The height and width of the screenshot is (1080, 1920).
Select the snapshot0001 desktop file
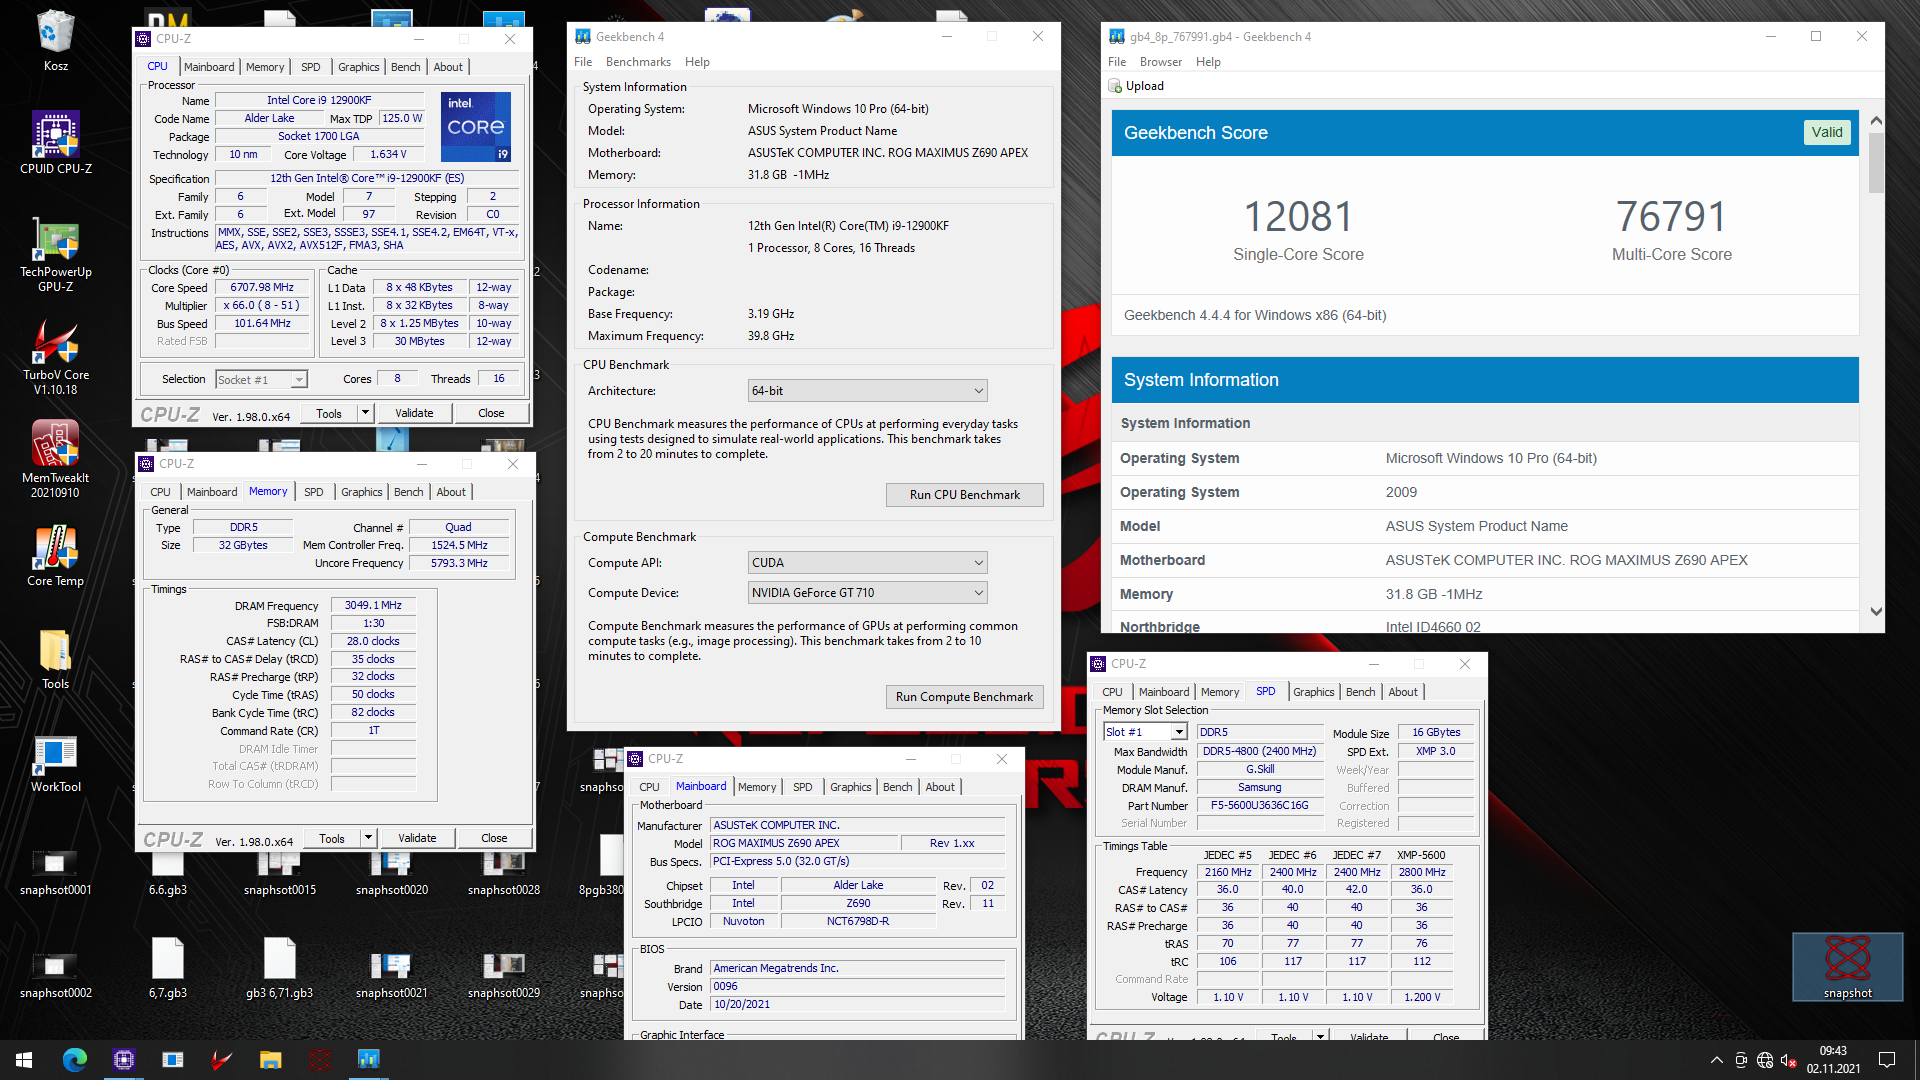(56, 870)
